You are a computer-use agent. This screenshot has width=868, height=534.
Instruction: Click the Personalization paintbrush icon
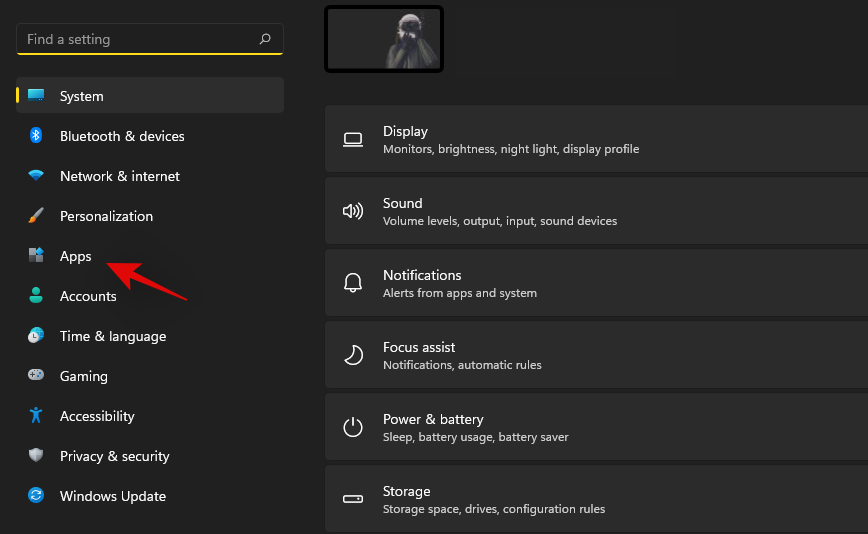pos(36,216)
